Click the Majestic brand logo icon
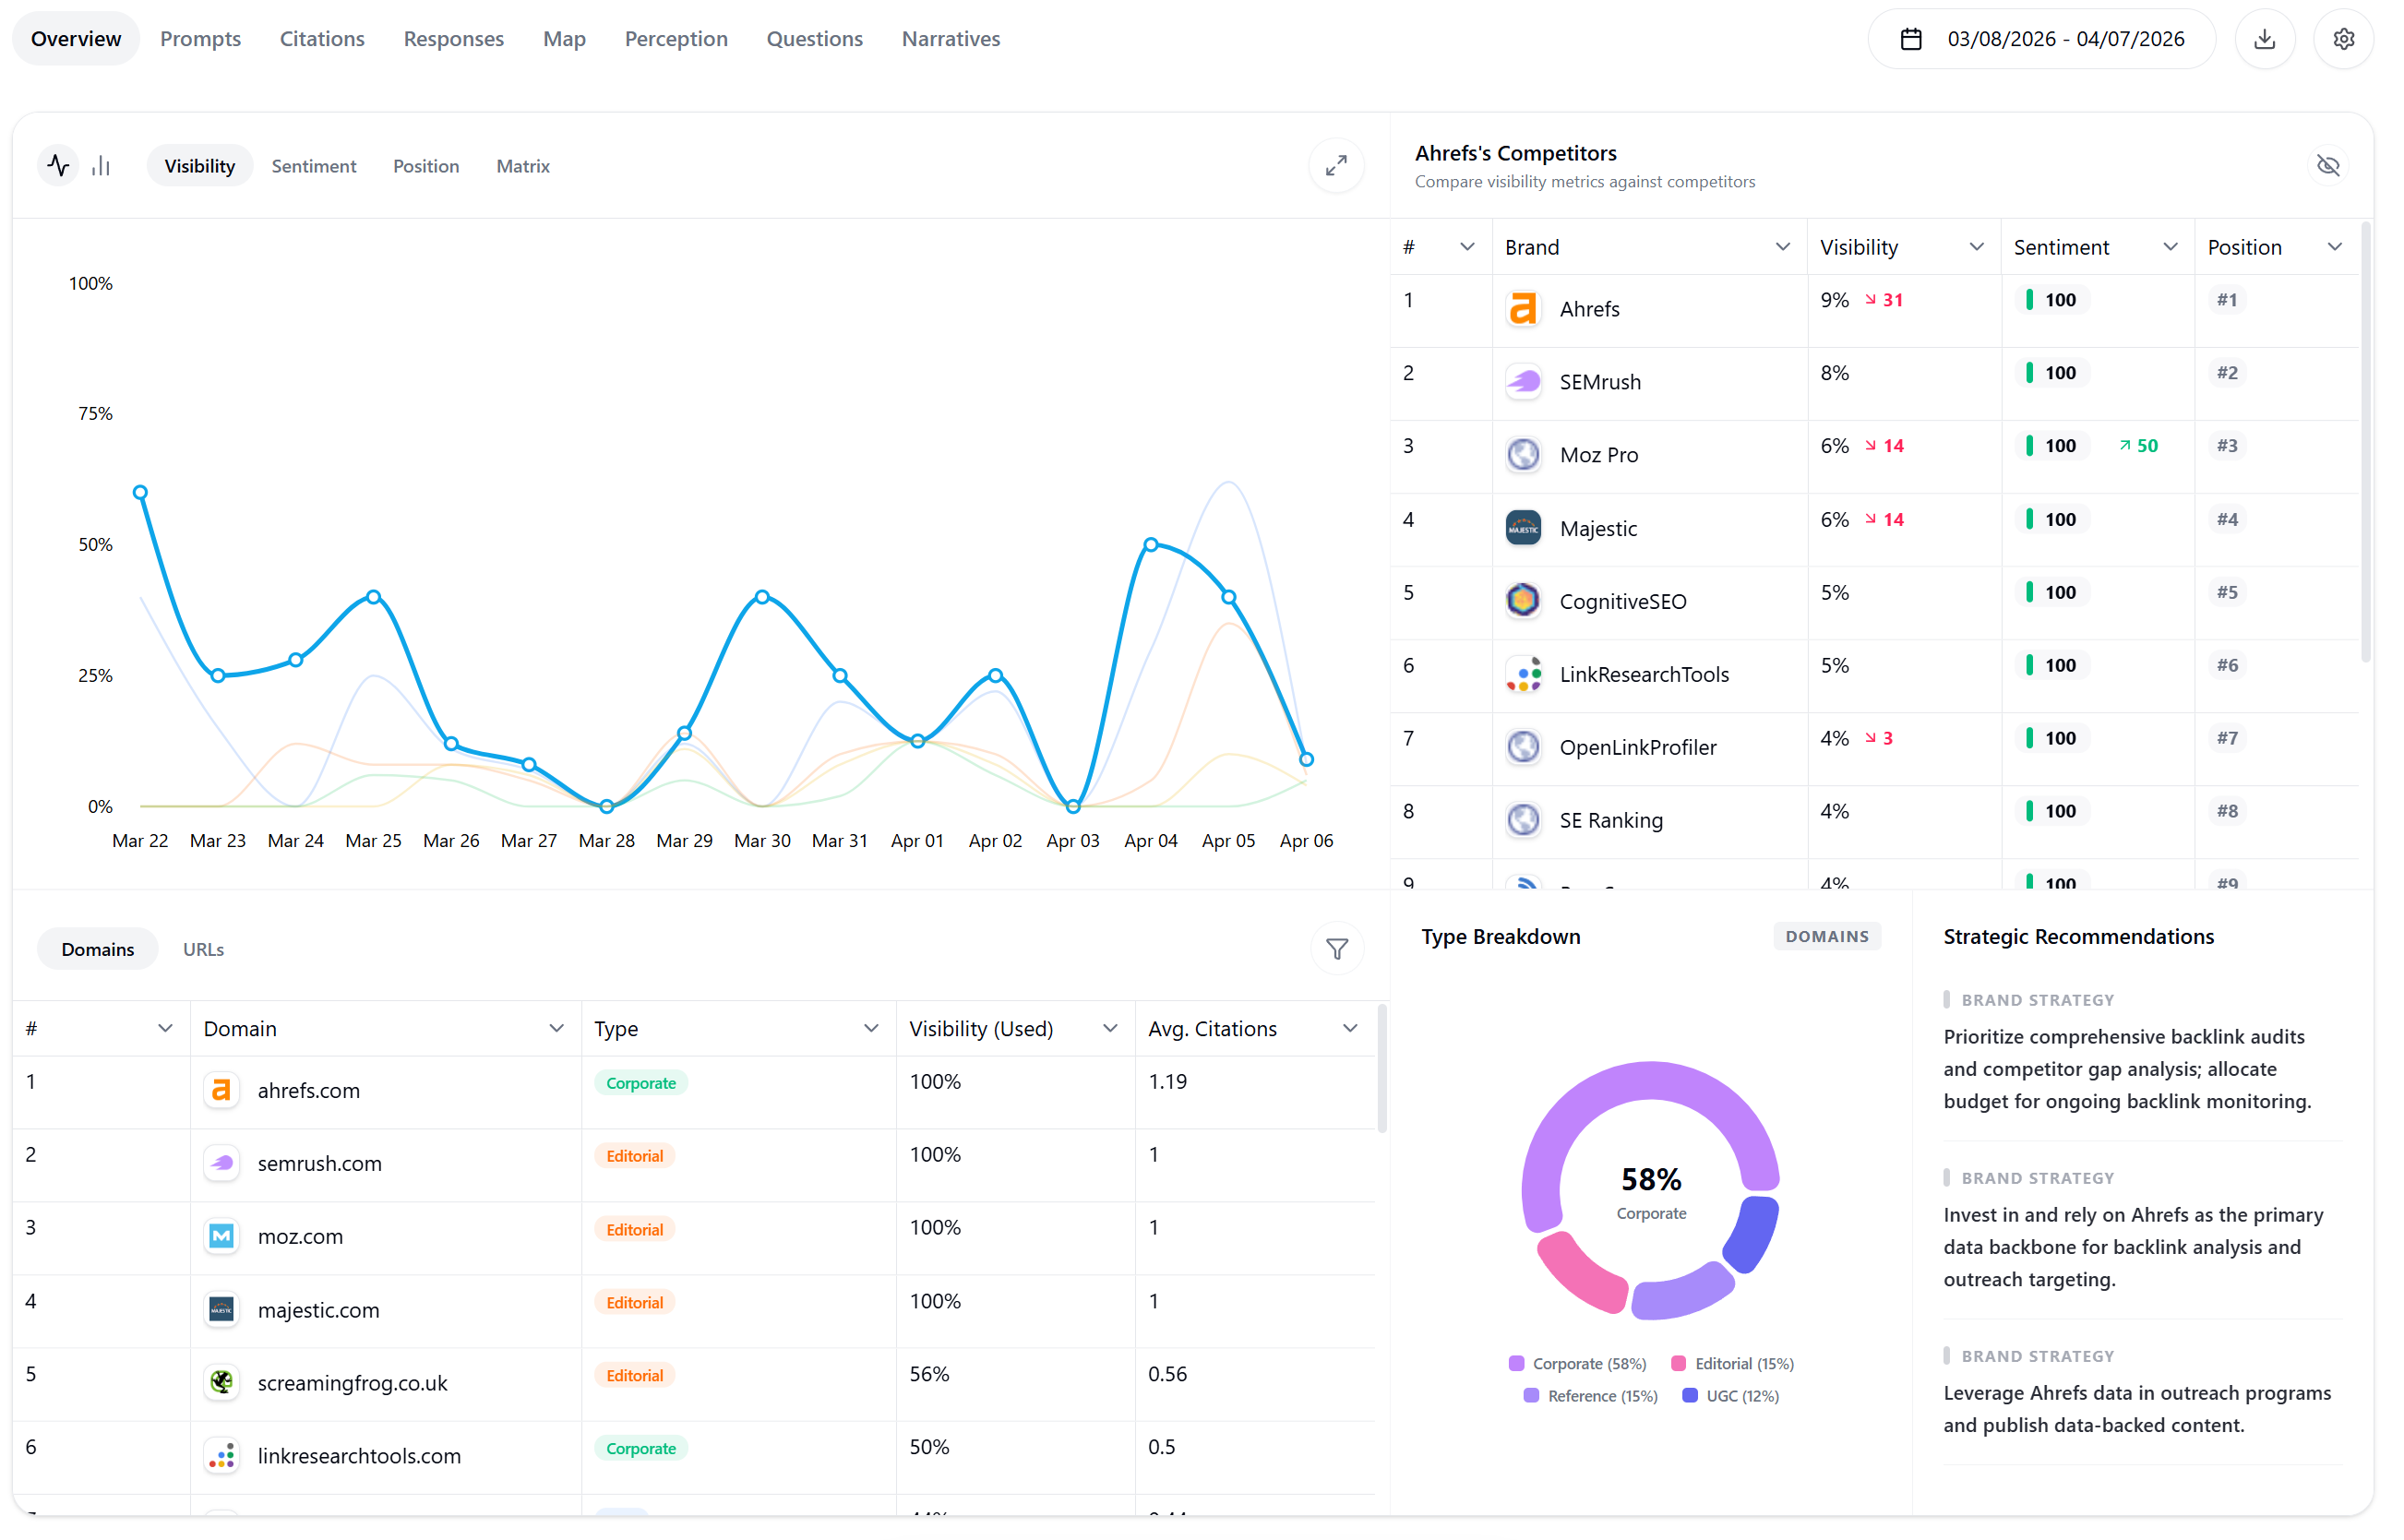This screenshot has height=1540, width=2404. 1523,528
